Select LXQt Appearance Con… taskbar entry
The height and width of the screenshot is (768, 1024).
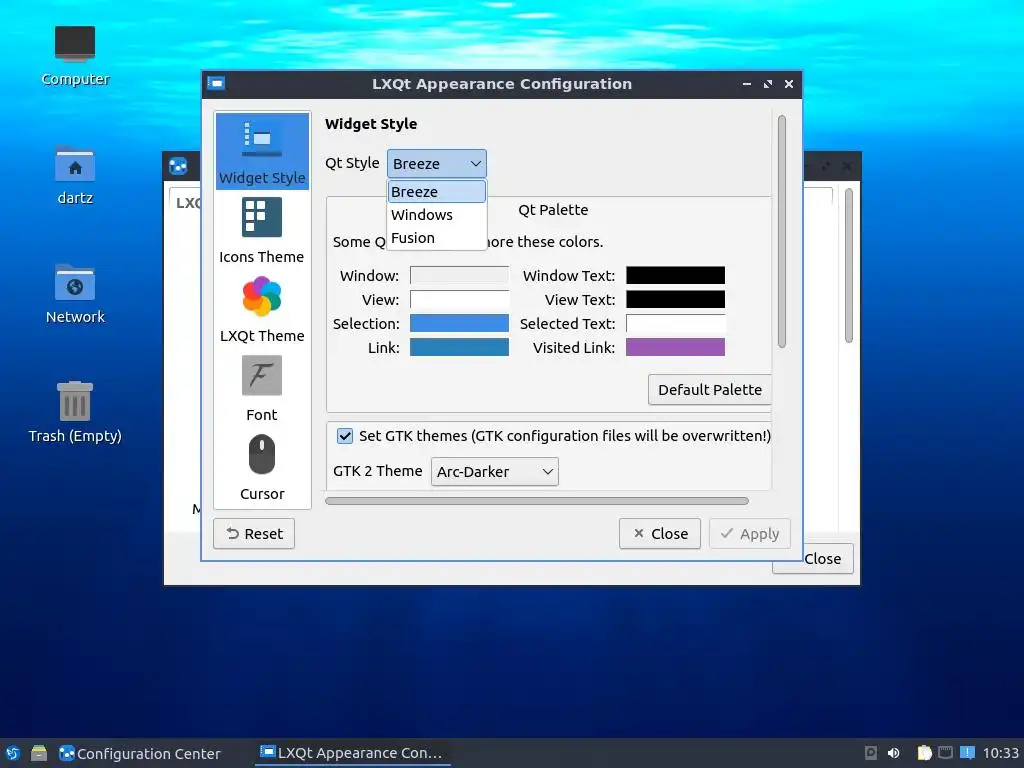pos(353,752)
